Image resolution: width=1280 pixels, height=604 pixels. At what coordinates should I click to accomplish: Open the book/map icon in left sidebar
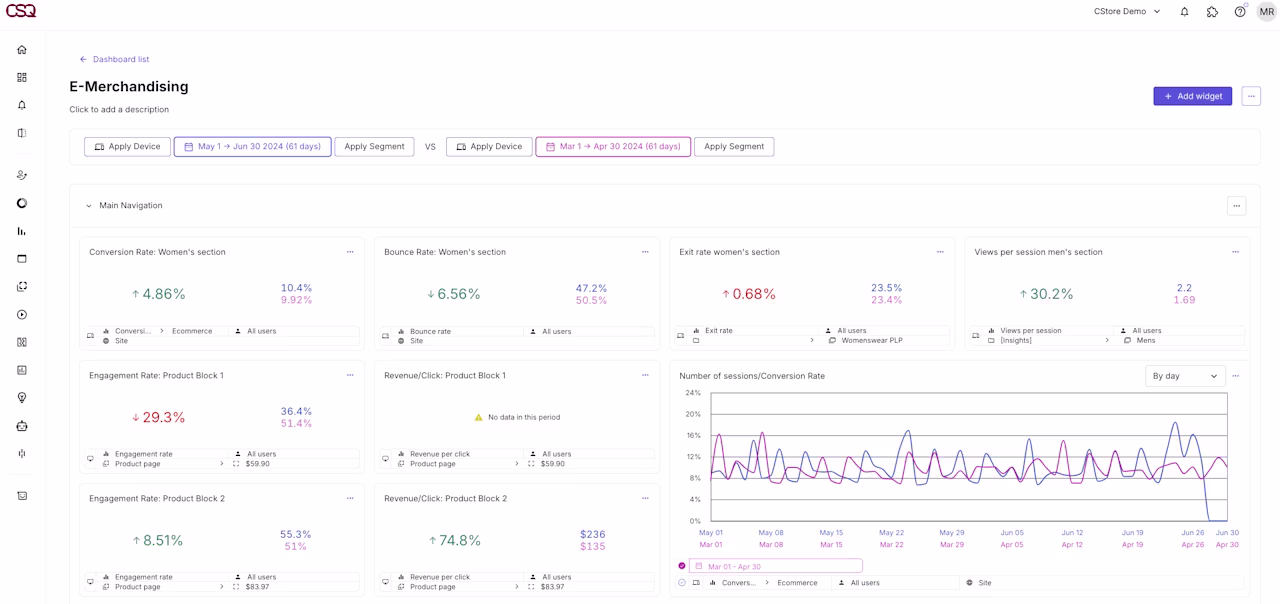pyautogui.click(x=22, y=133)
